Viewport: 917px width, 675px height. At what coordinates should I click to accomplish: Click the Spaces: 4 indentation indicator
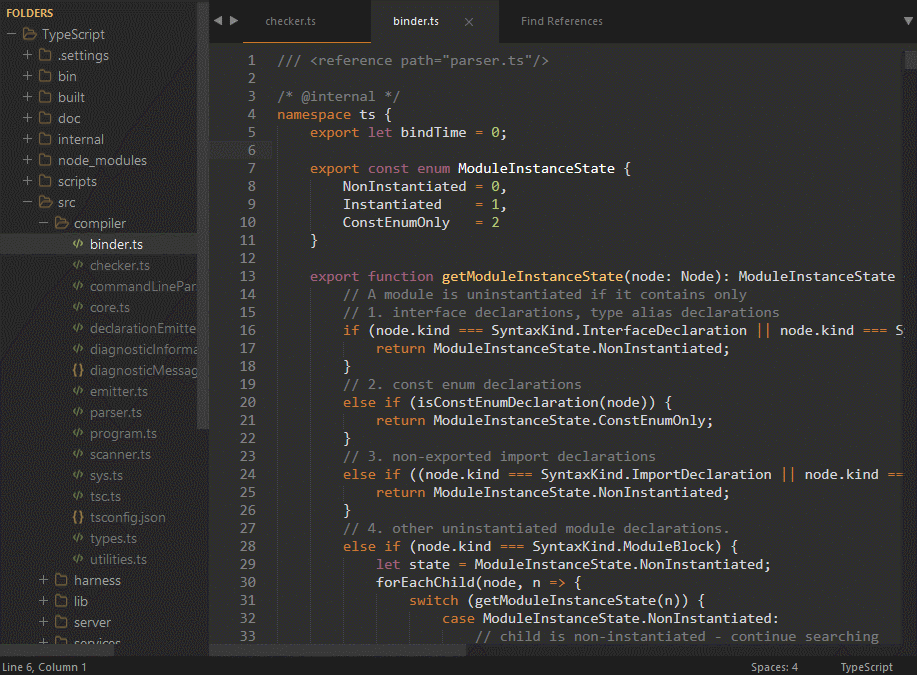click(x=773, y=667)
